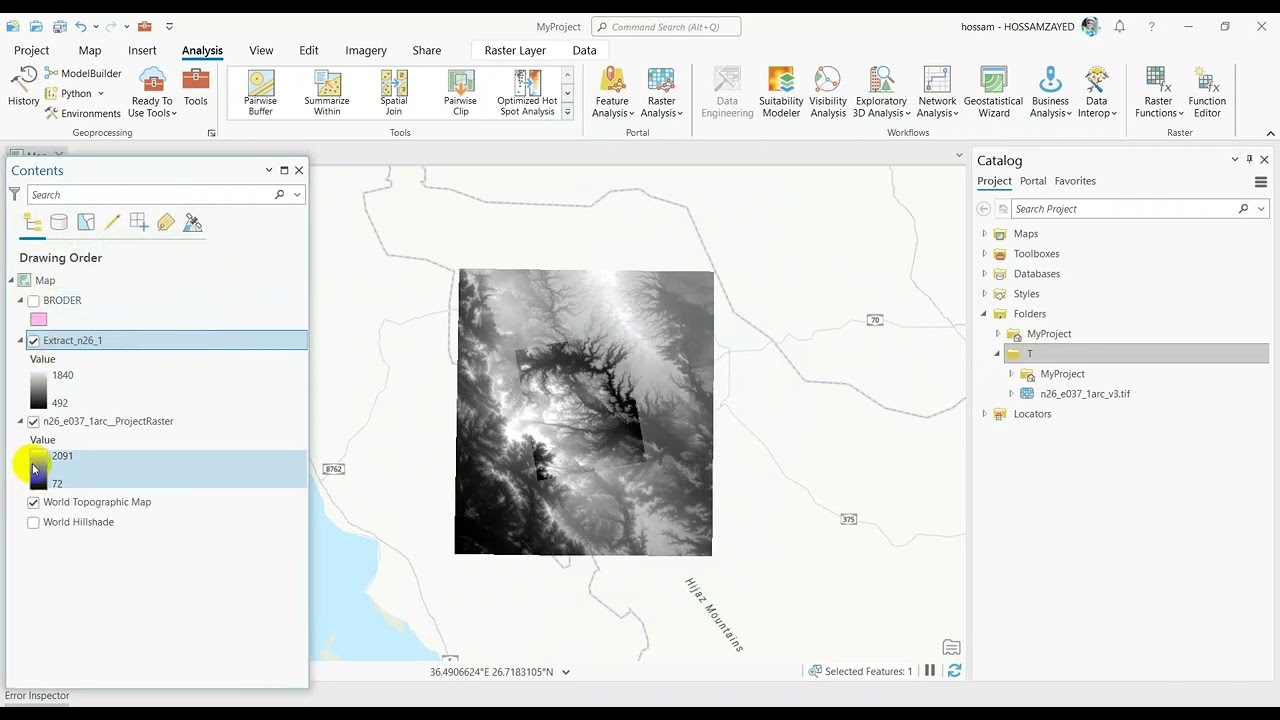Pause map drawing in status bar
The image size is (1280, 720).
point(930,671)
